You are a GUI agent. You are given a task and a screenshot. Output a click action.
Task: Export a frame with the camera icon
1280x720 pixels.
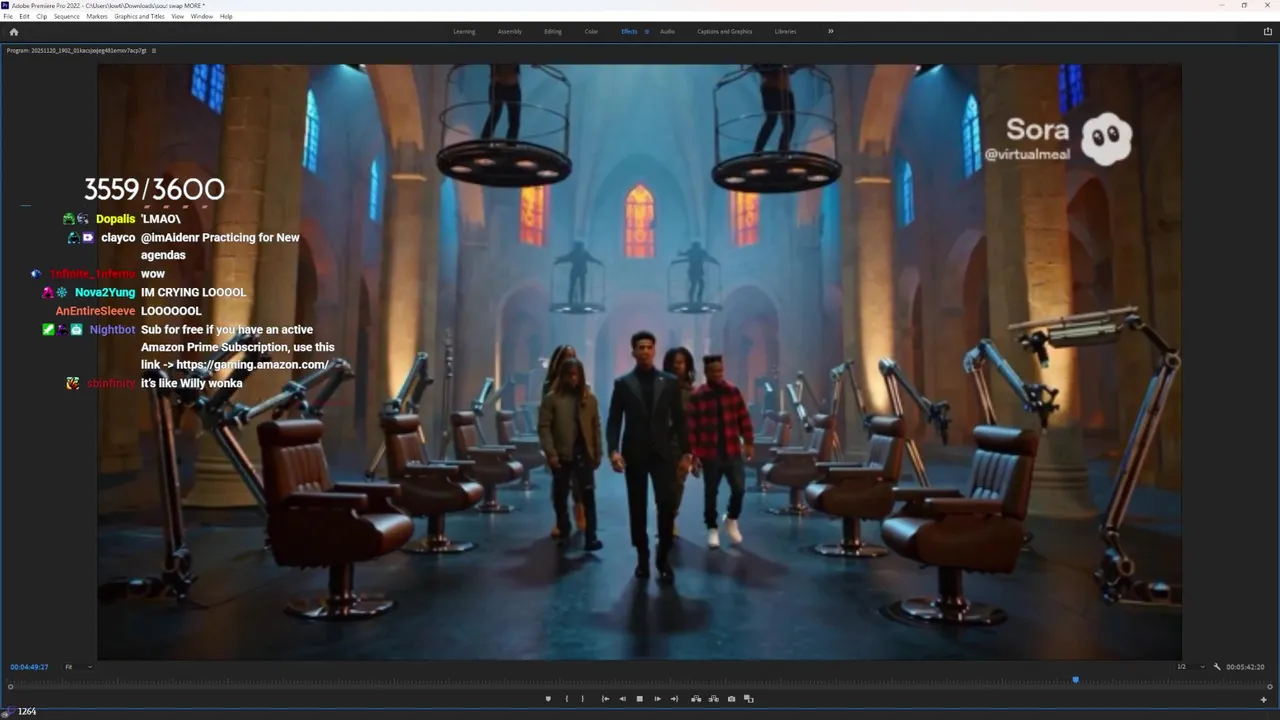pos(731,699)
